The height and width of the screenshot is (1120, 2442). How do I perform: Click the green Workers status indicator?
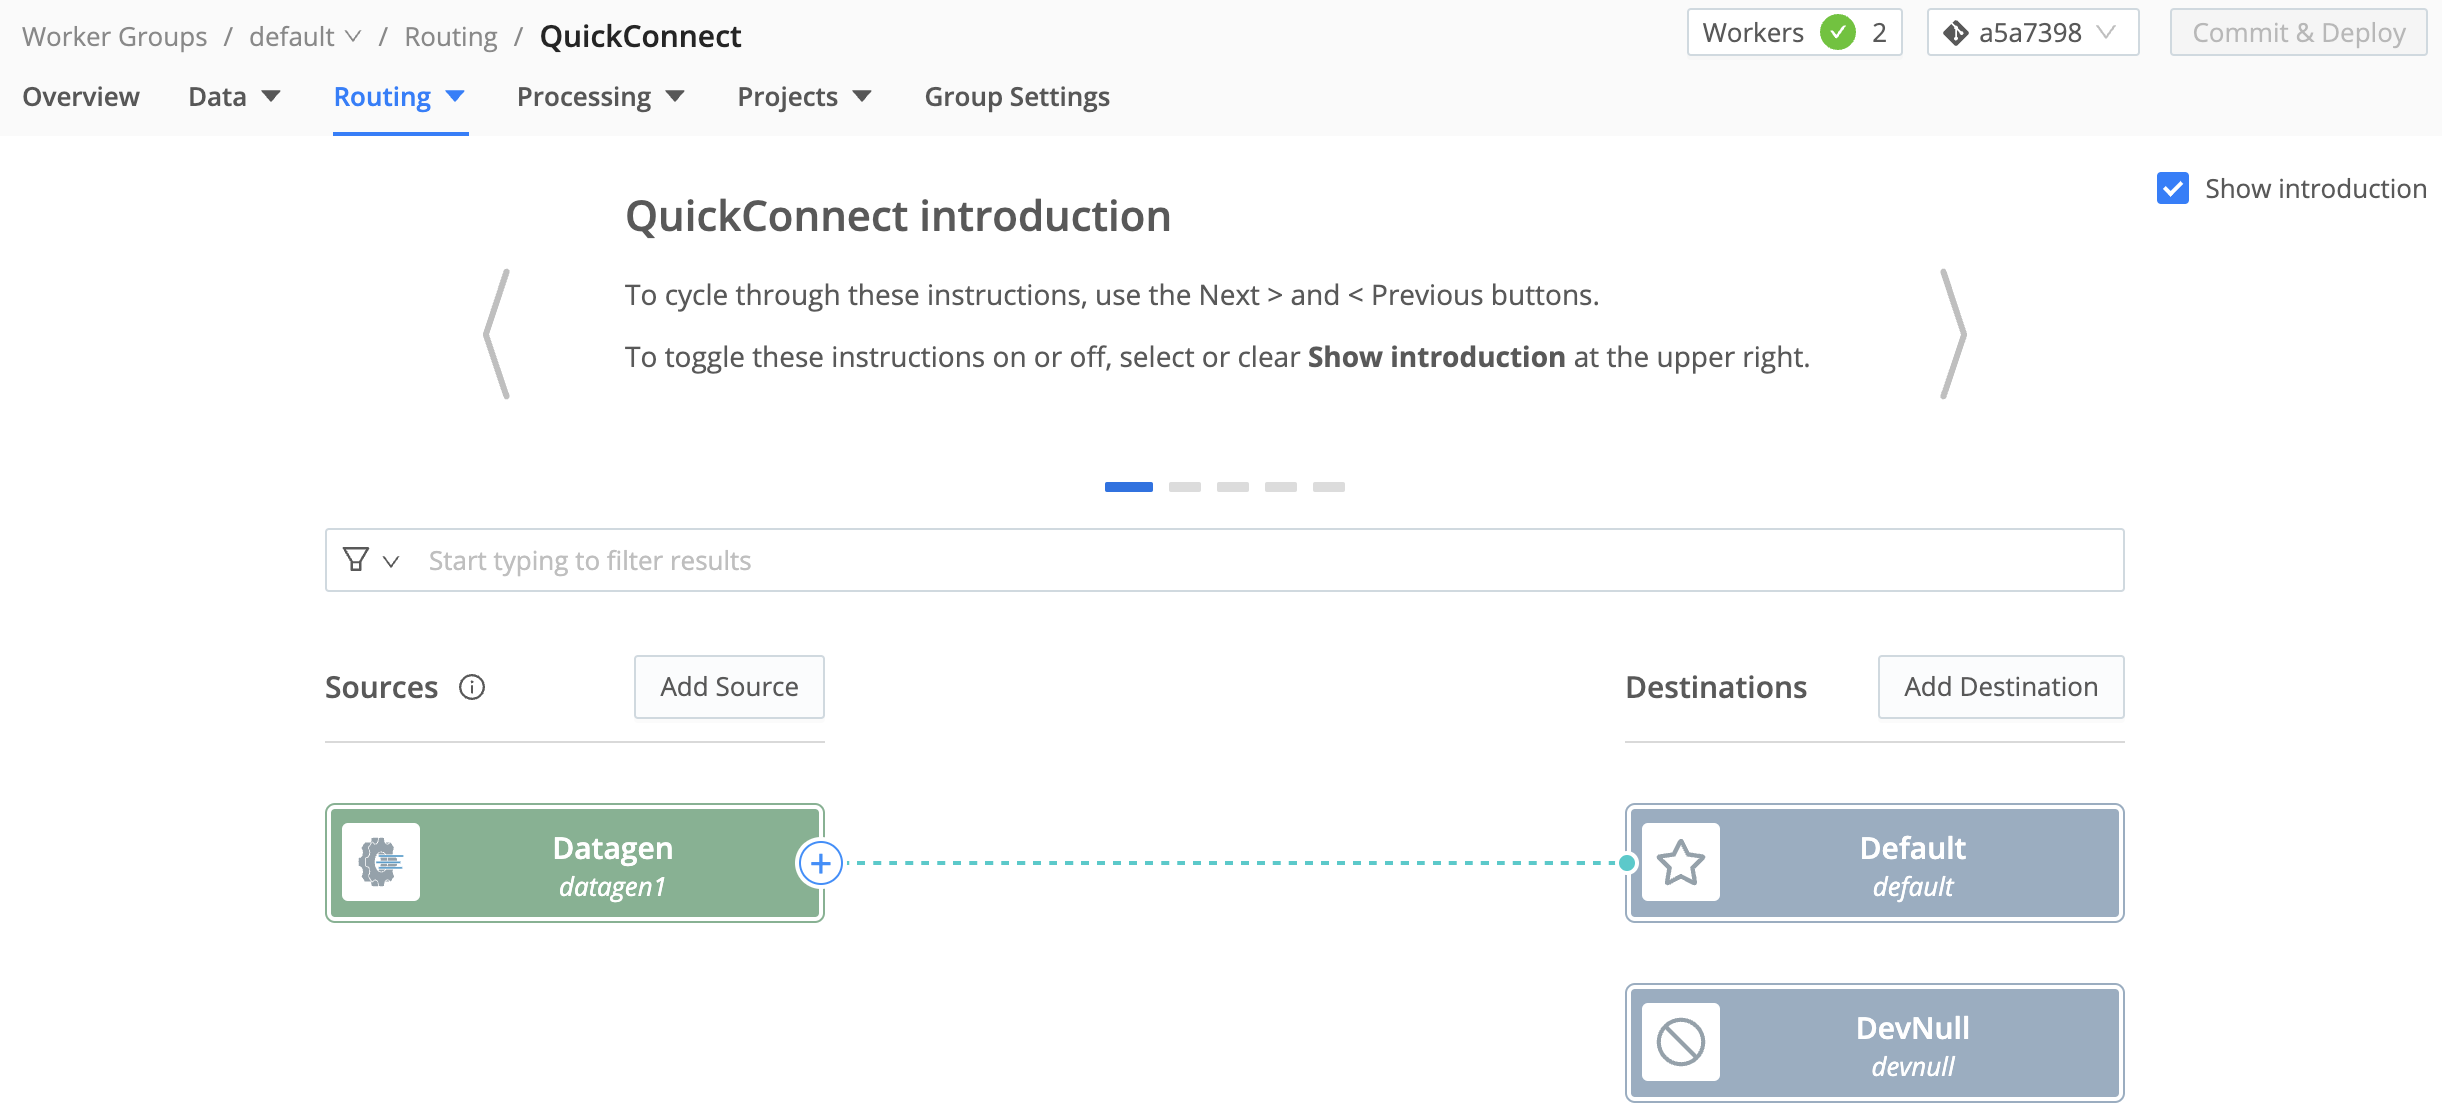tap(1837, 32)
